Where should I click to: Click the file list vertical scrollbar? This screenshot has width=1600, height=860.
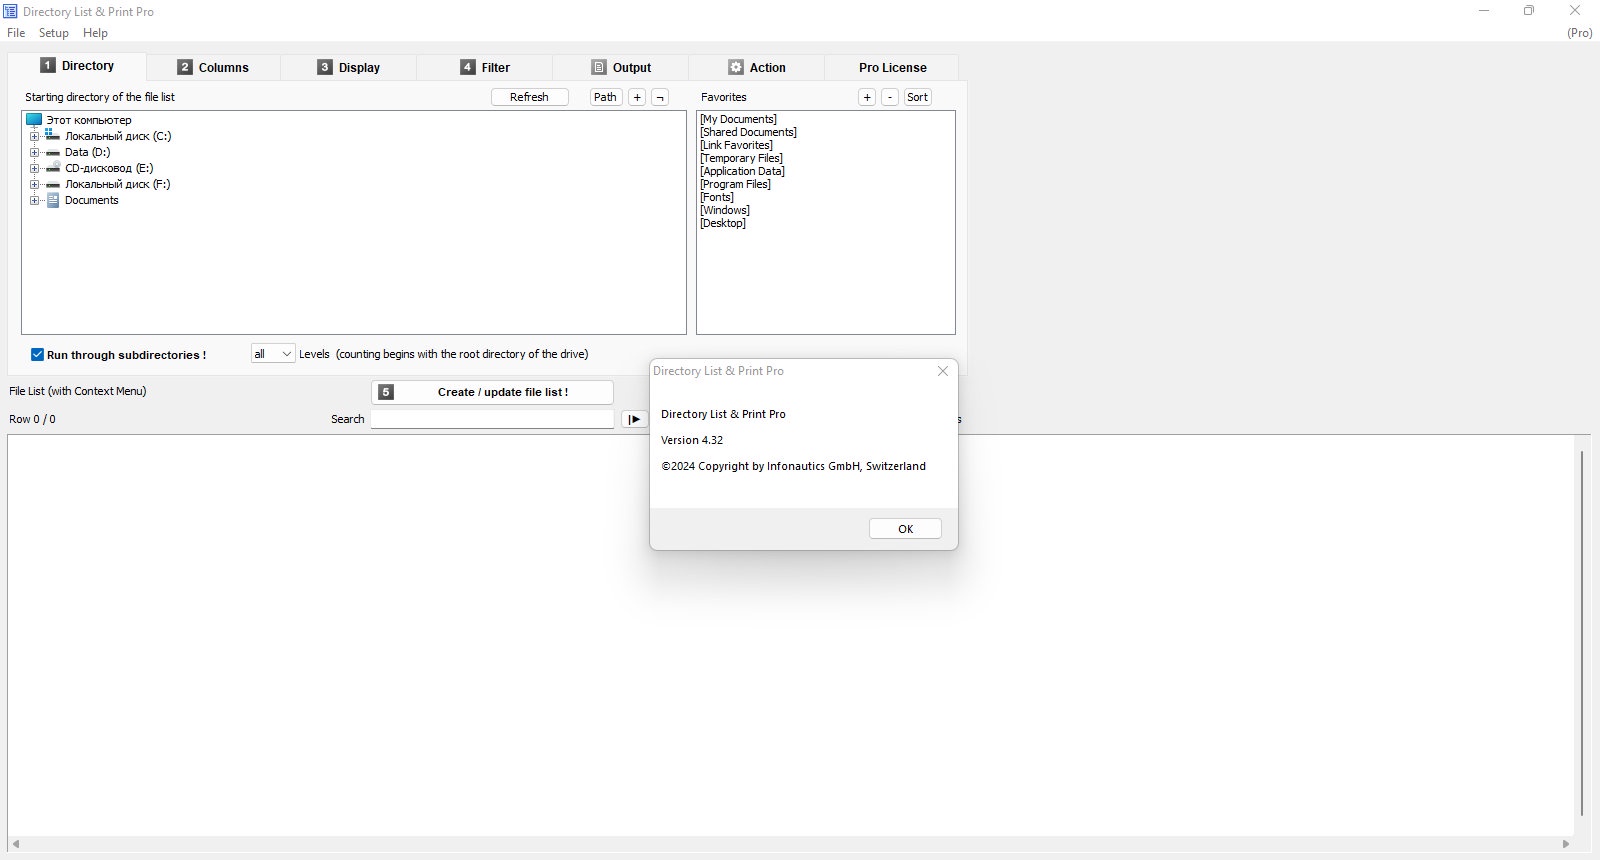(1581, 633)
